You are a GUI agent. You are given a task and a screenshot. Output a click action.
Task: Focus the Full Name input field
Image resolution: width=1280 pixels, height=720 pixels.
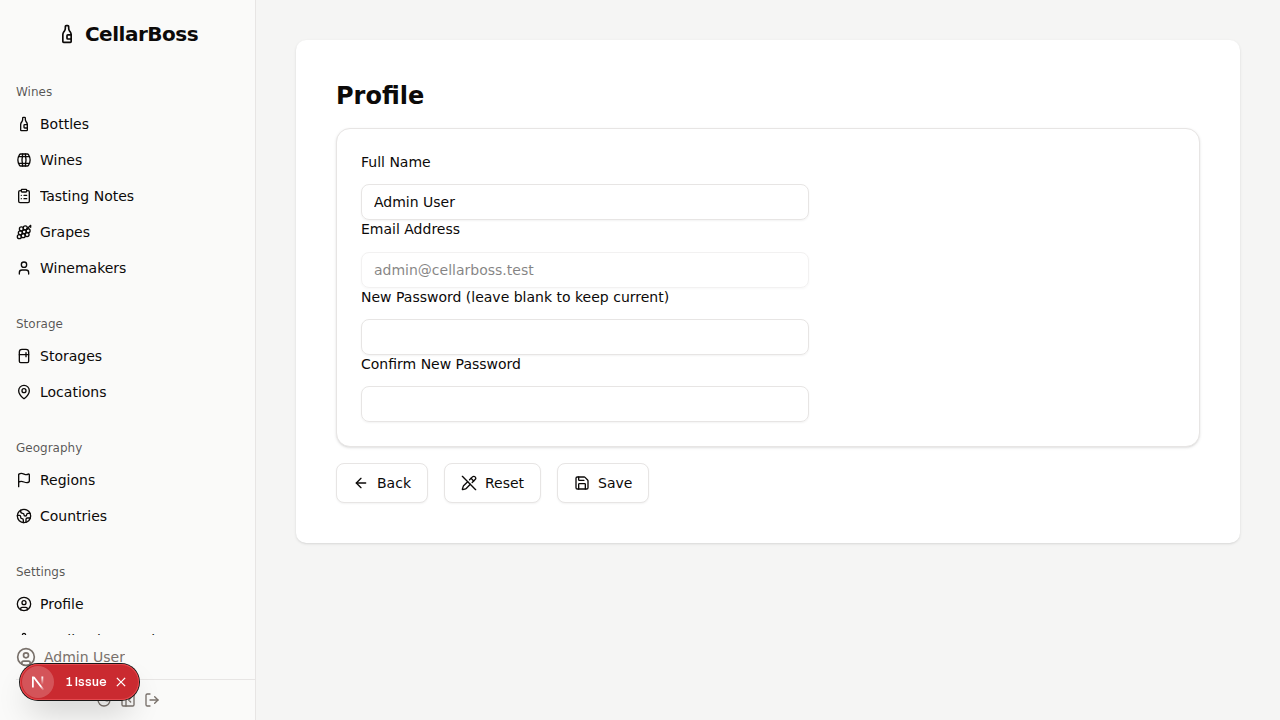(x=584, y=202)
